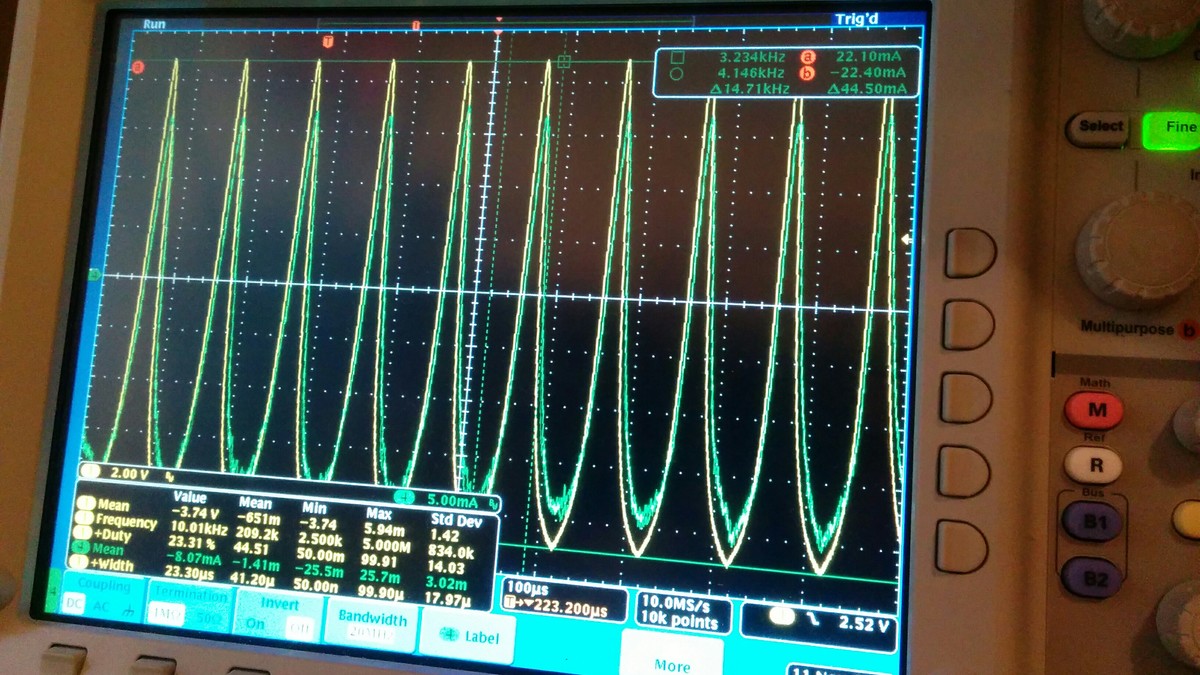The width and height of the screenshot is (1200, 675).
Task: Push the top side bezel button beside screen
Action: (x=969, y=252)
